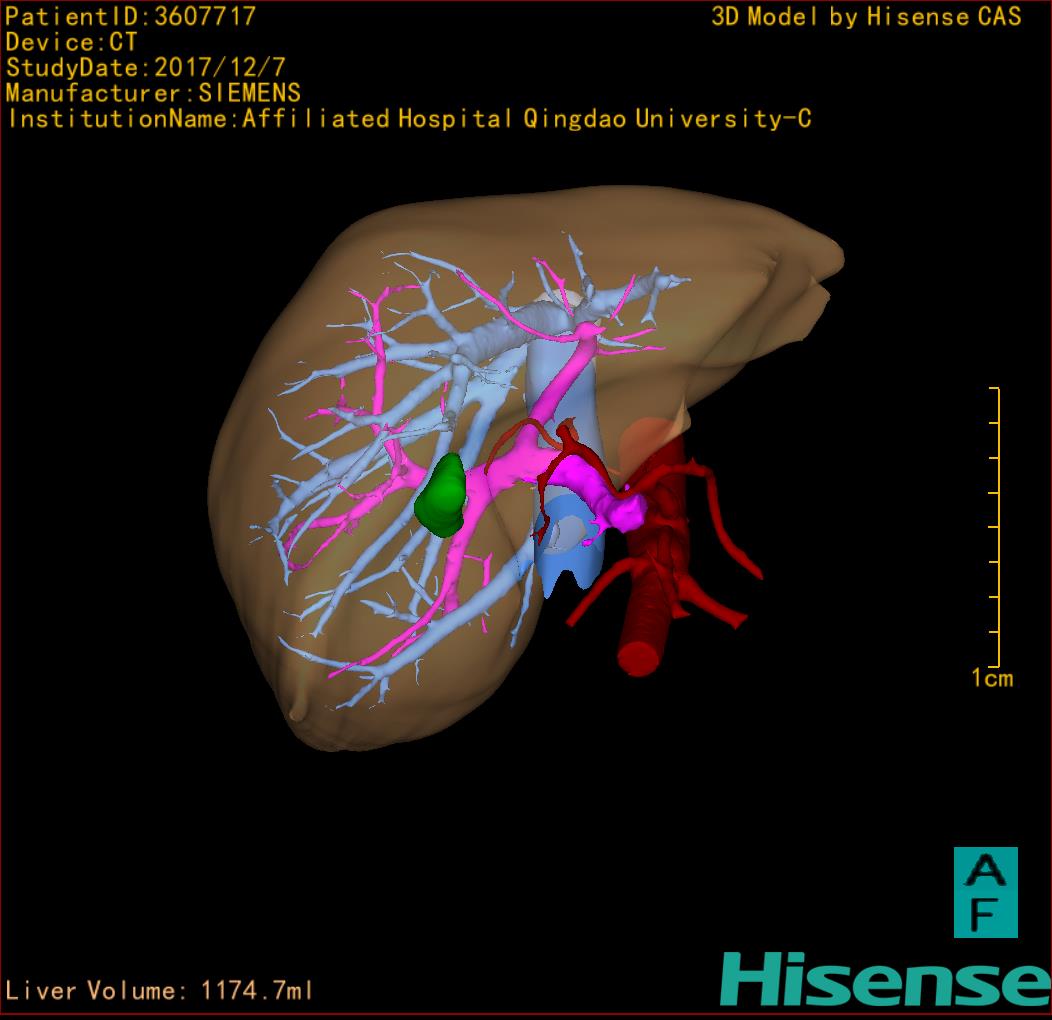Click the 3D Model by Hisense CAS caption
The width and height of the screenshot is (1052, 1020).
click(x=866, y=17)
